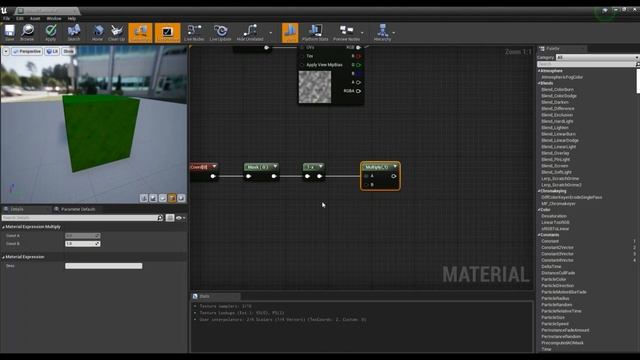This screenshot has width=640, height=360.
Task: Select Constant3Vector in the Palette list
Action: pos(557,254)
